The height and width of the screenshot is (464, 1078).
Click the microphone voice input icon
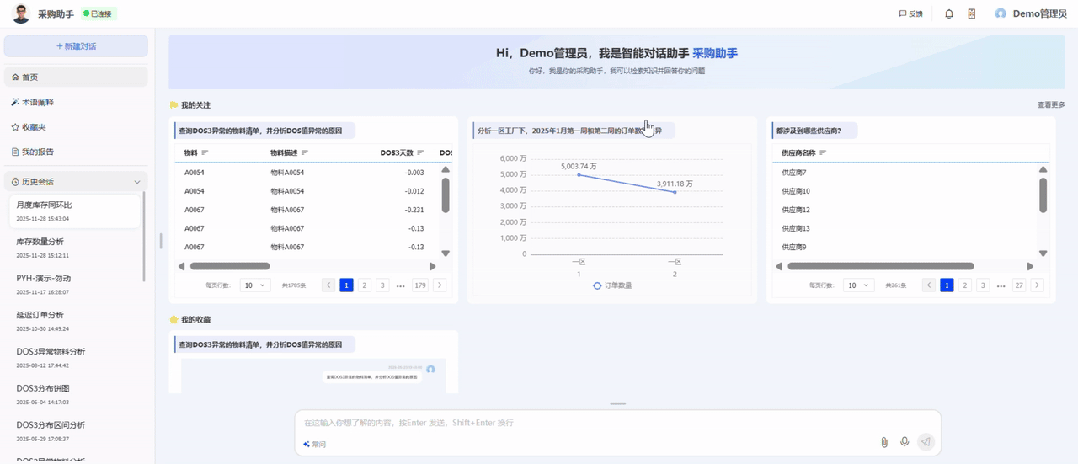click(x=905, y=442)
